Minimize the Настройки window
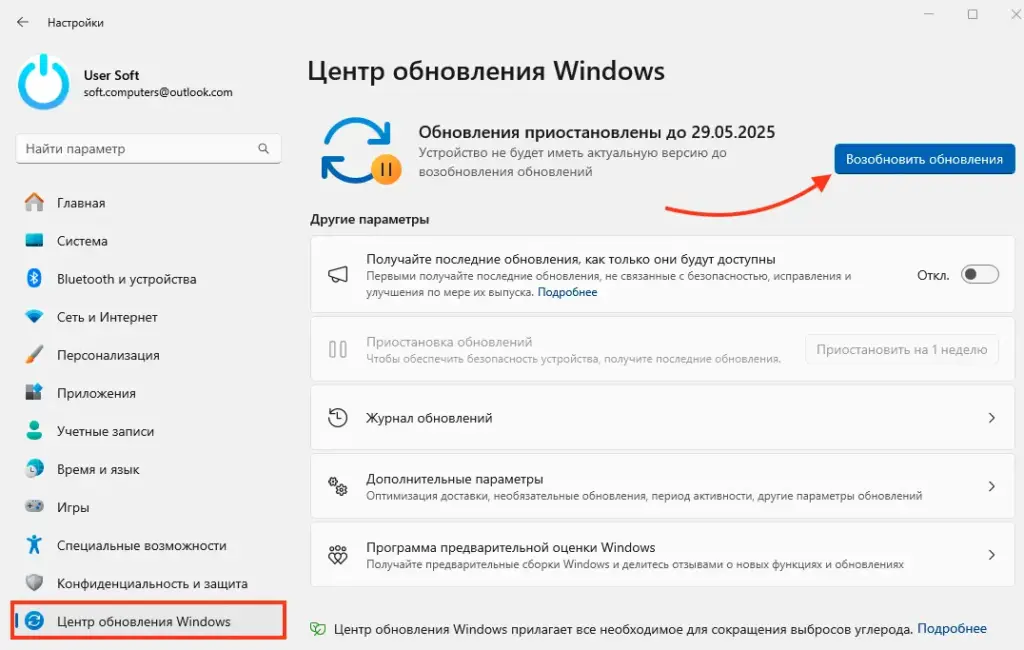Viewport: 1024px width, 650px height. point(929,14)
